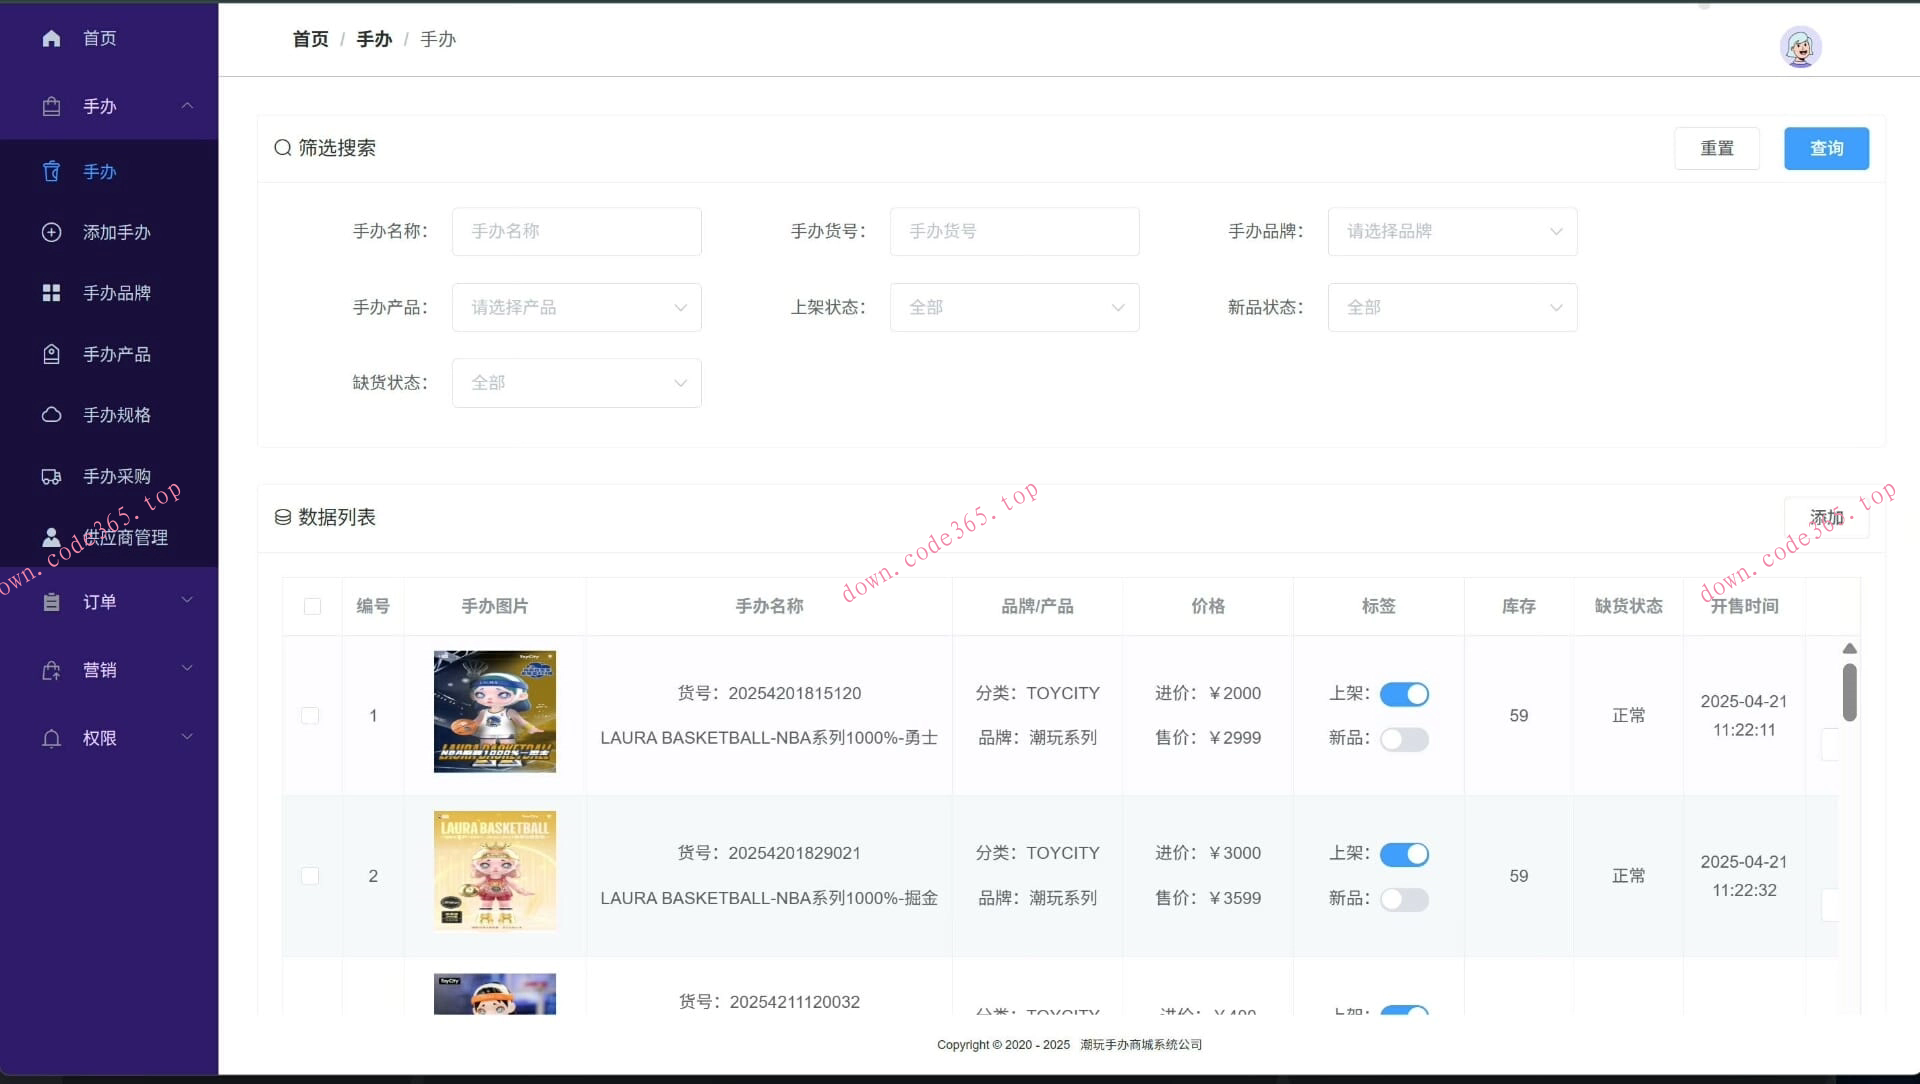Image resolution: width=1920 pixels, height=1084 pixels.
Task: Open 手办 from the breadcrumb navigation
Action: [x=374, y=38]
